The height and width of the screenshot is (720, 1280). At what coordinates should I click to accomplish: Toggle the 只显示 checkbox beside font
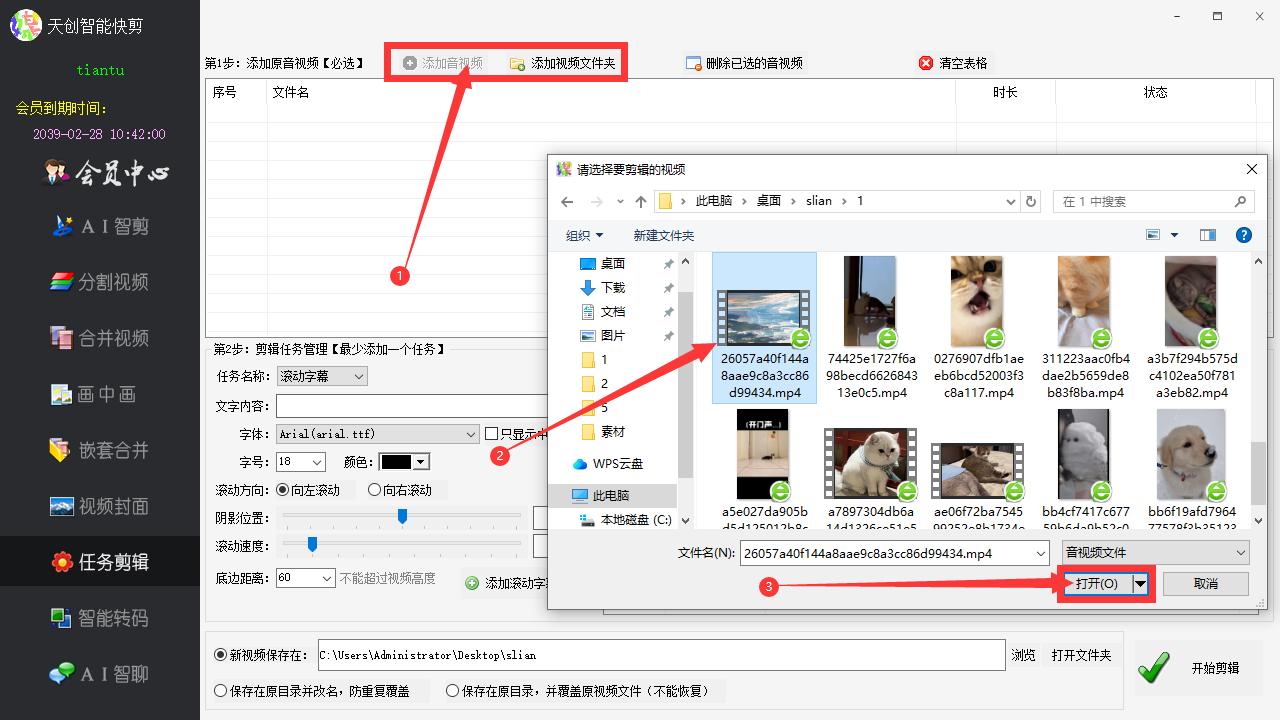pos(491,434)
